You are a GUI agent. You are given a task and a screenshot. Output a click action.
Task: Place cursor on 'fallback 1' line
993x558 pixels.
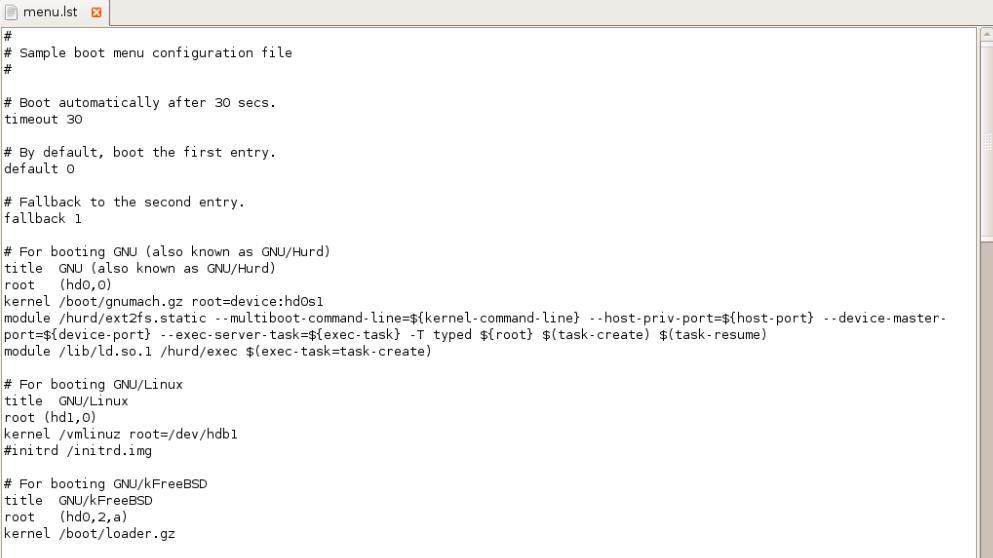[43, 219]
